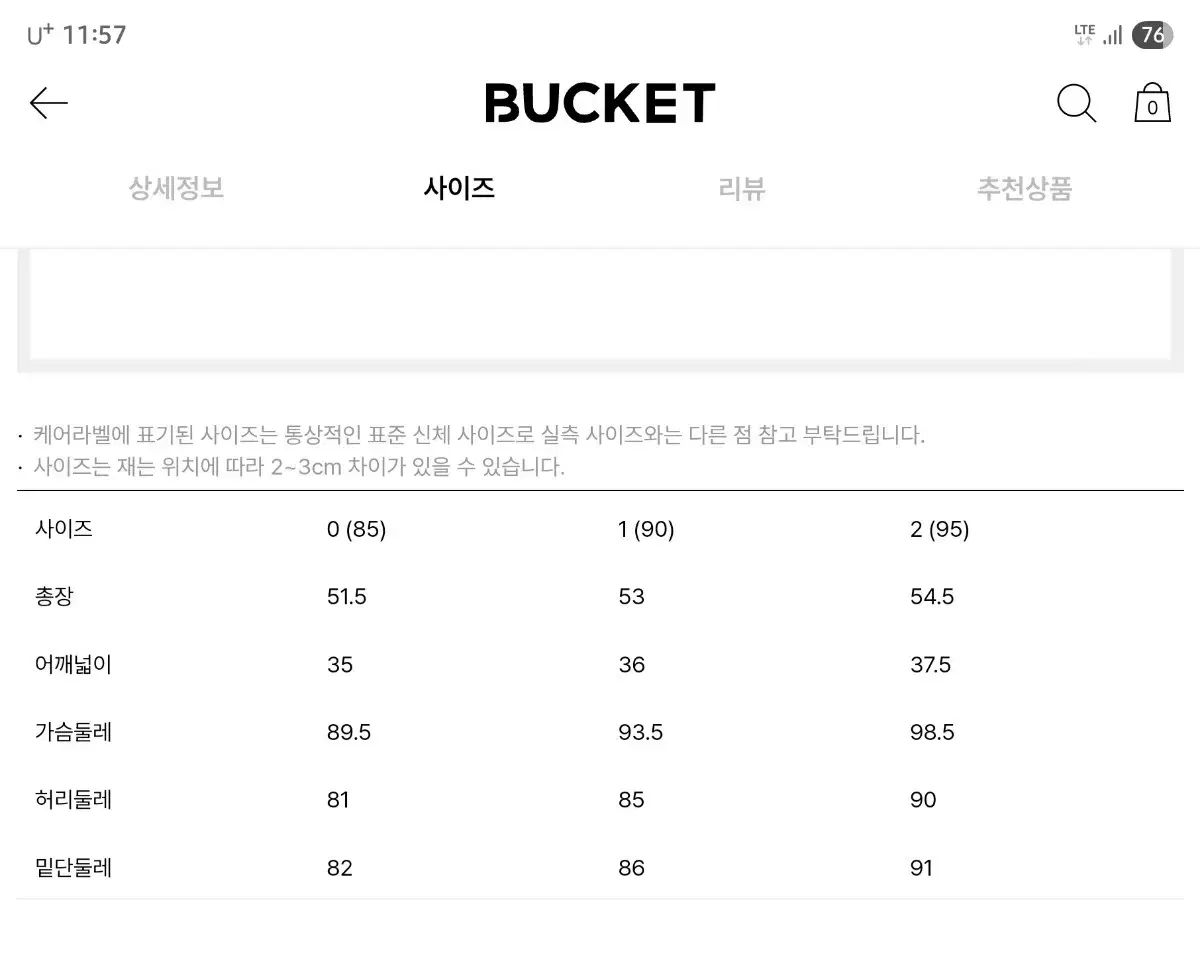Tap the 2 (95) size column header
This screenshot has height=959, width=1200.
(939, 529)
